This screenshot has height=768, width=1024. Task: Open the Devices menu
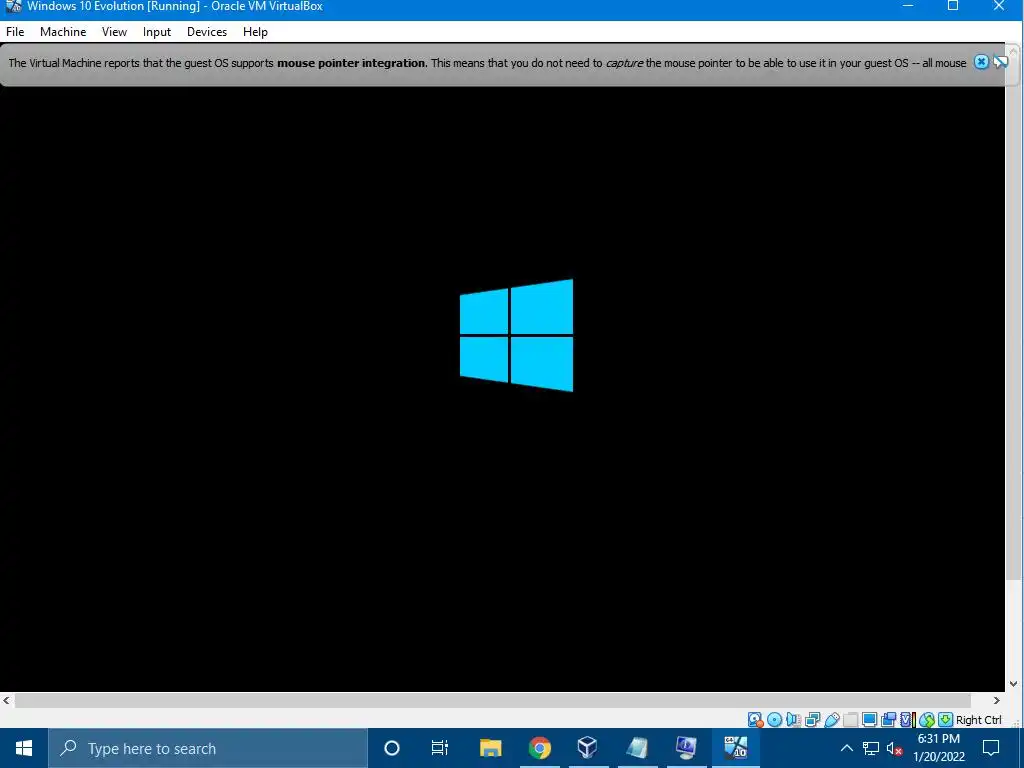click(x=207, y=32)
